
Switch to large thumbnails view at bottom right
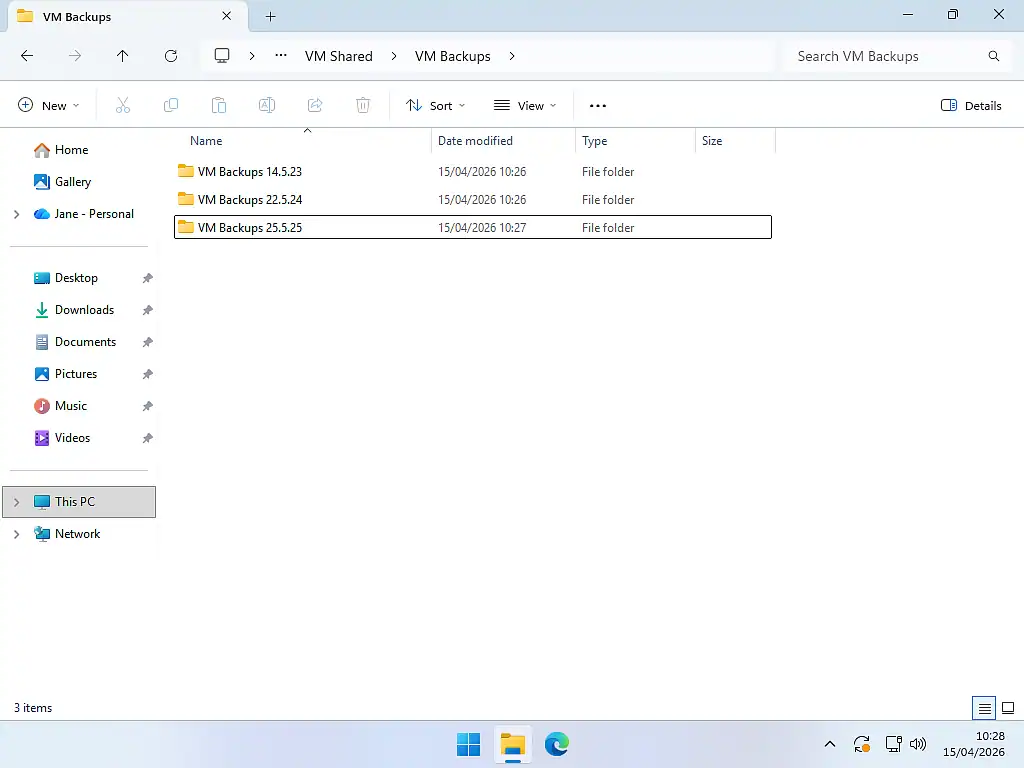click(1008, 707)
